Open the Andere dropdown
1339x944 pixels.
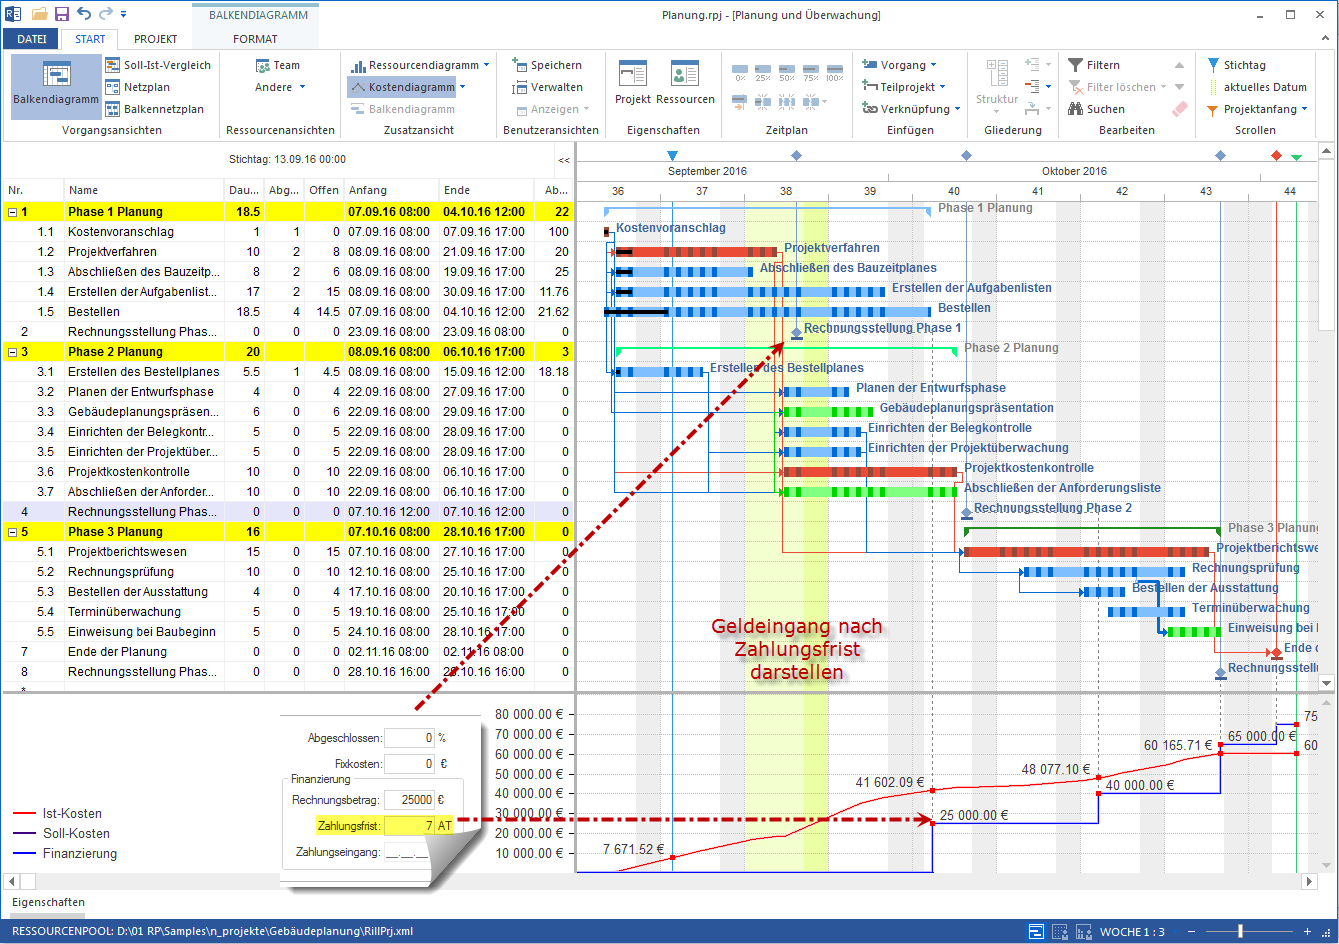click(280, 87)
